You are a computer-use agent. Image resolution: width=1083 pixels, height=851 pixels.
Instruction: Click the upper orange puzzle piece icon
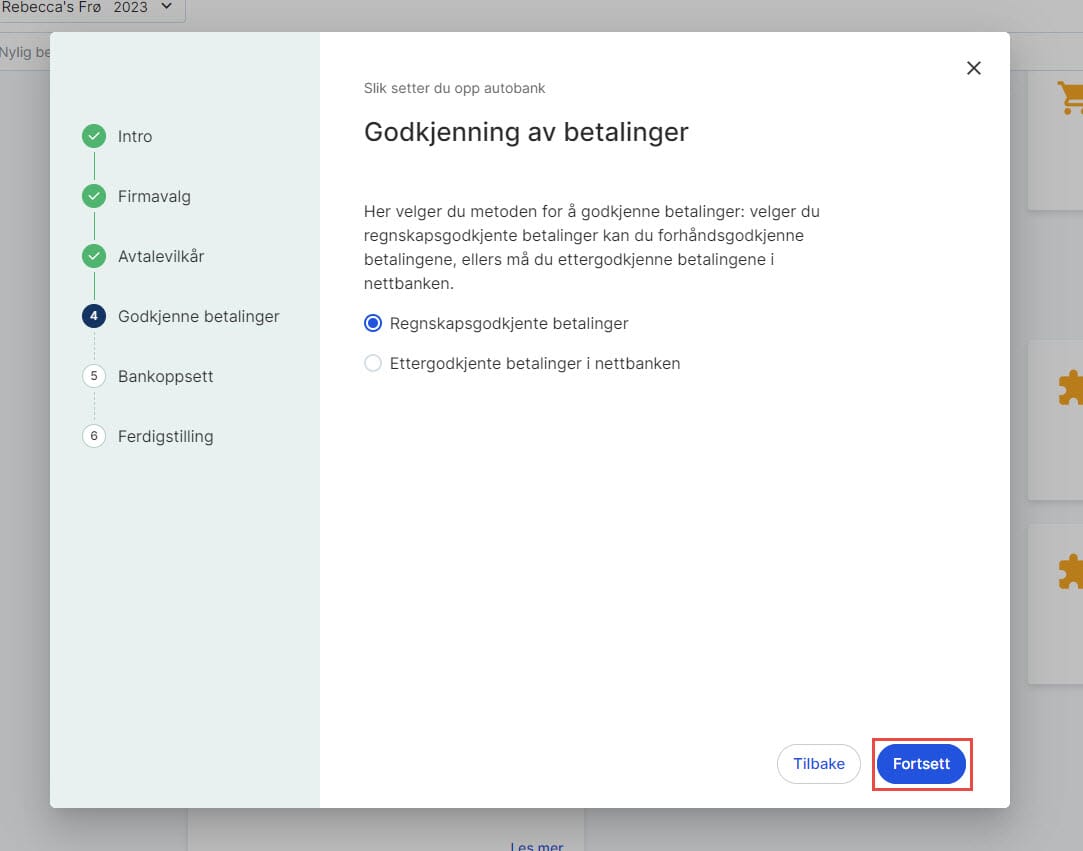point(1069,388)
